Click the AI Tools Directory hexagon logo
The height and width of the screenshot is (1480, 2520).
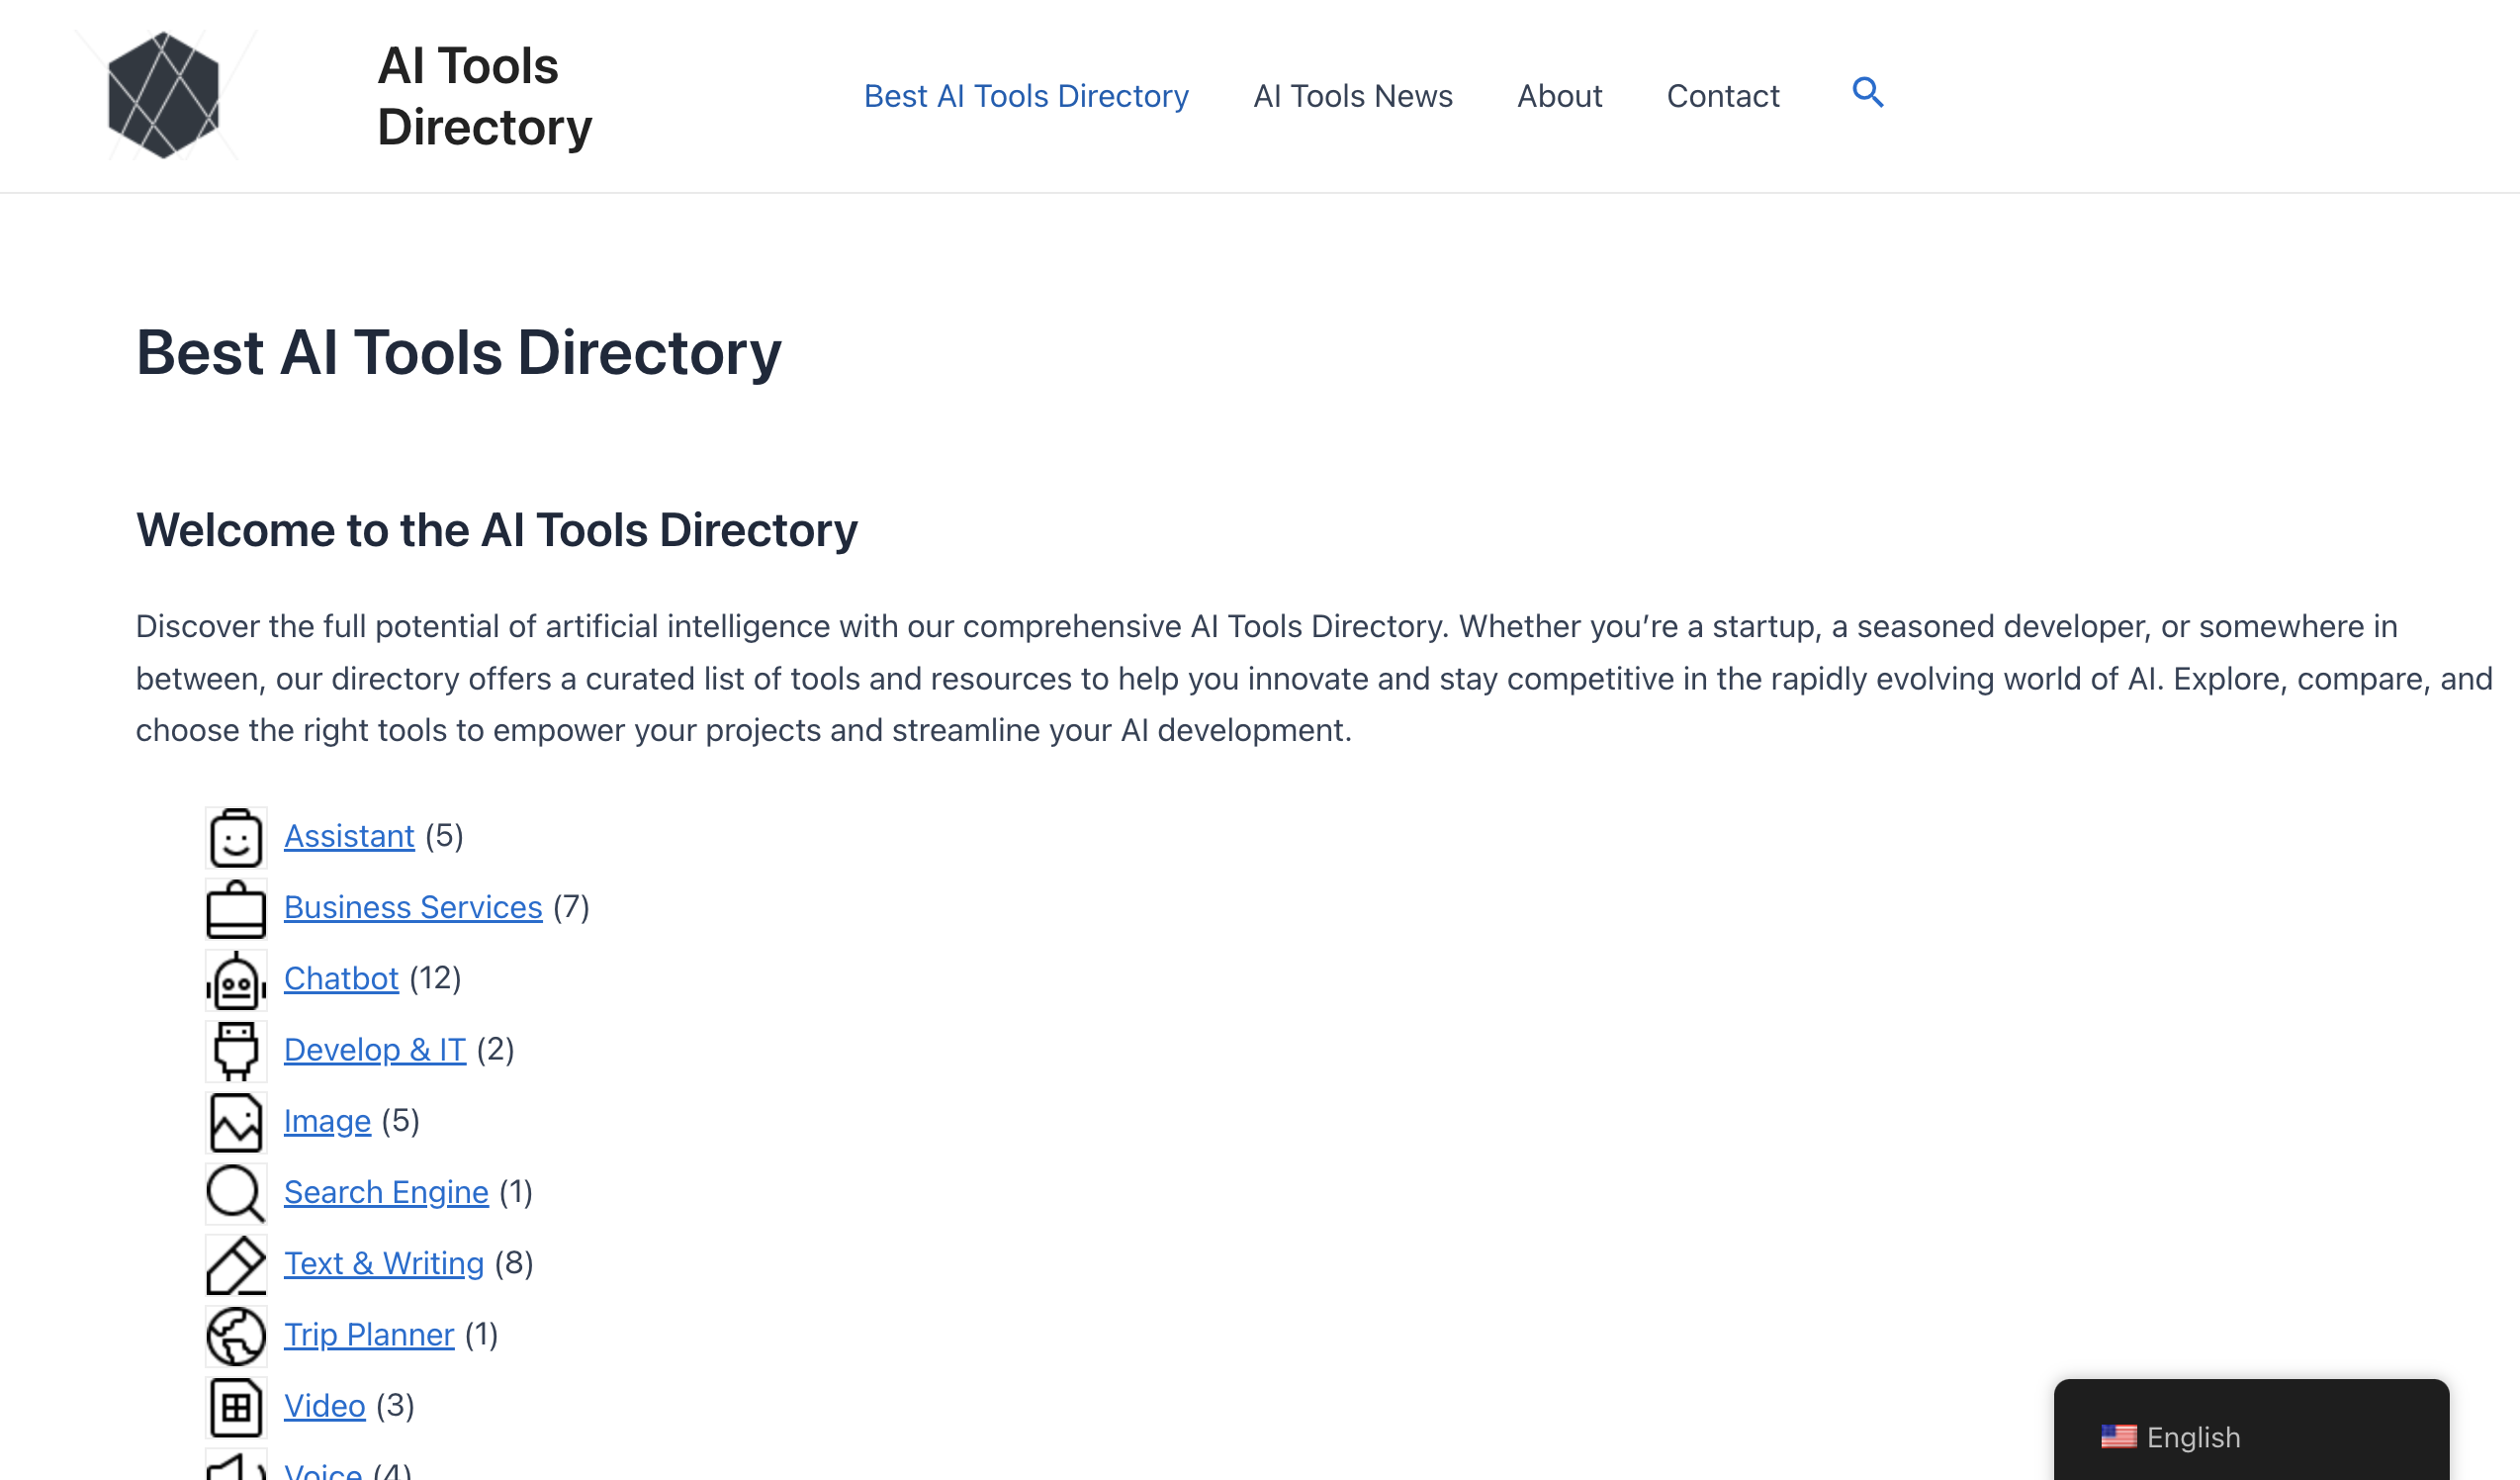(170, 96)
